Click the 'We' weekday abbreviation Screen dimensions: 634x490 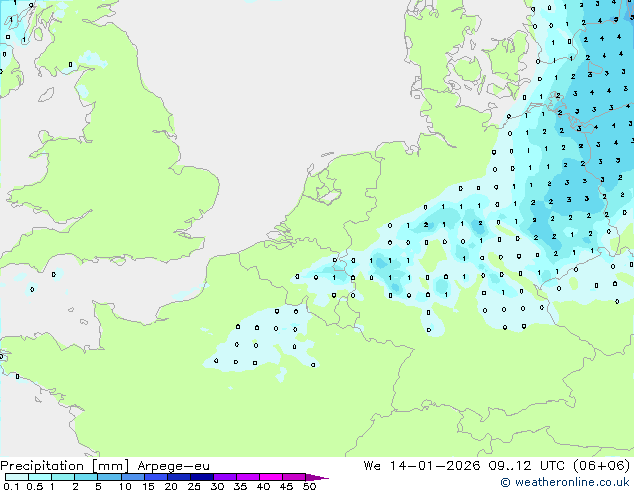pos(372,466)
